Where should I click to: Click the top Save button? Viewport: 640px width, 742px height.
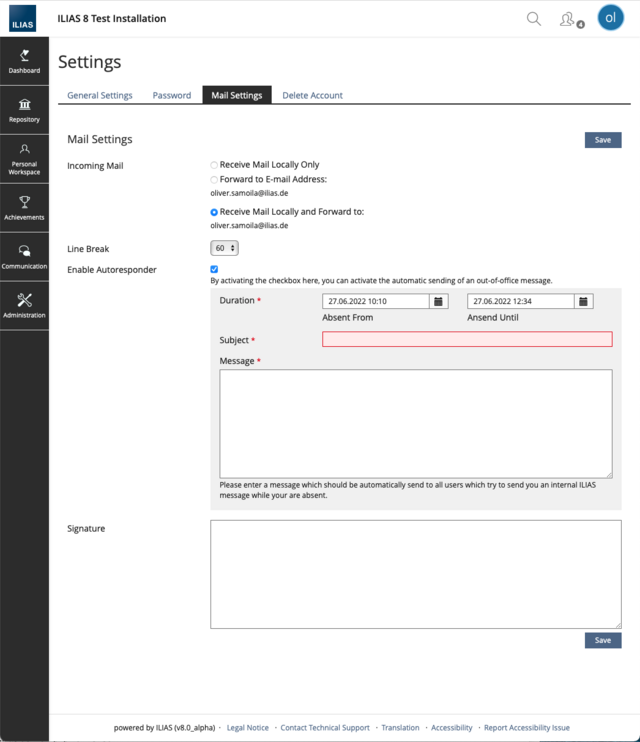[602, 140]
